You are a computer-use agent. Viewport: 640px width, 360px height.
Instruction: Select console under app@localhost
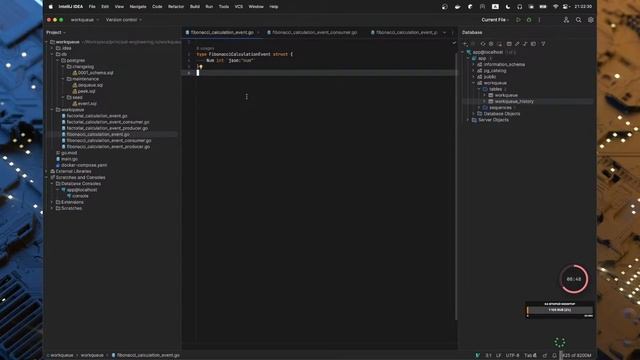click(78, 196)
